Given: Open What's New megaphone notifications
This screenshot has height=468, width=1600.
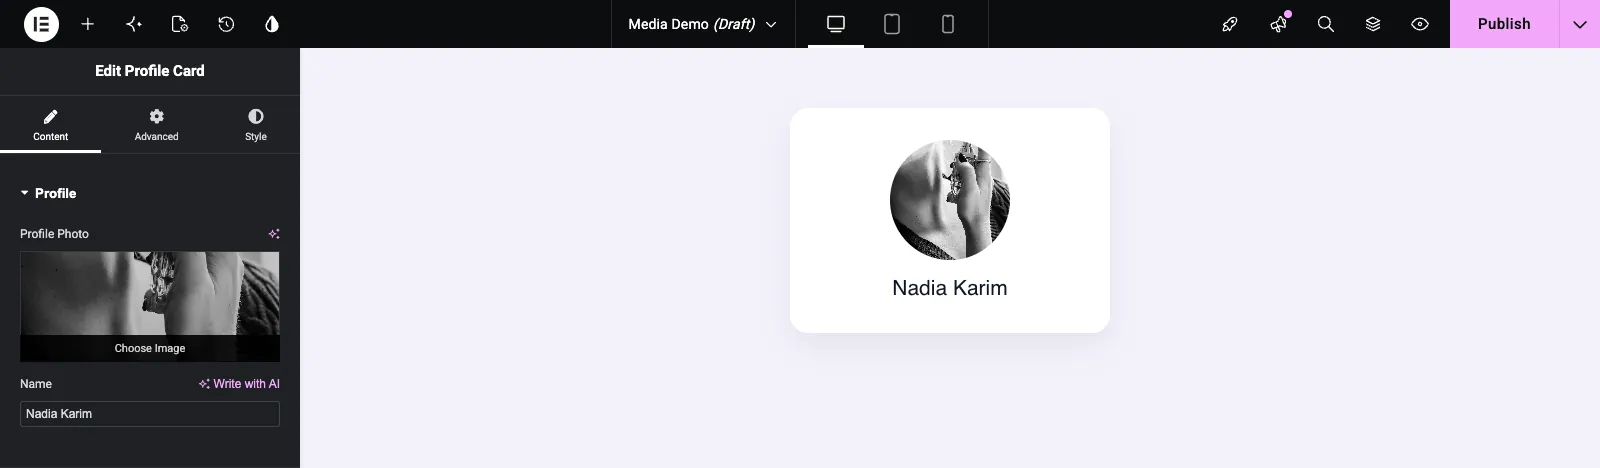Looking at the screenshot, I should click(1278, 24).
